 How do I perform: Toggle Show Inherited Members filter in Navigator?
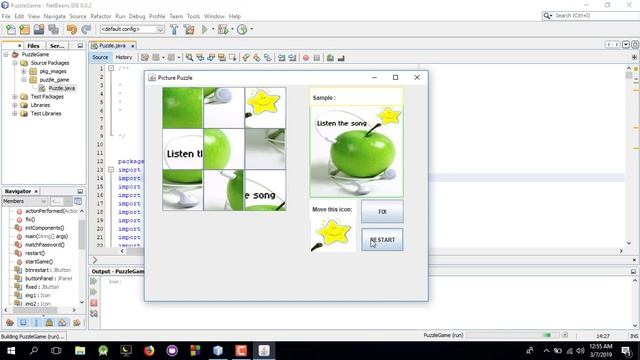point(10,322)
